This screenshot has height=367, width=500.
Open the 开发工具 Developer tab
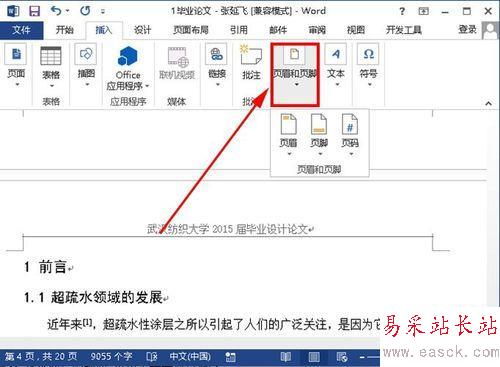click(404, 30)
